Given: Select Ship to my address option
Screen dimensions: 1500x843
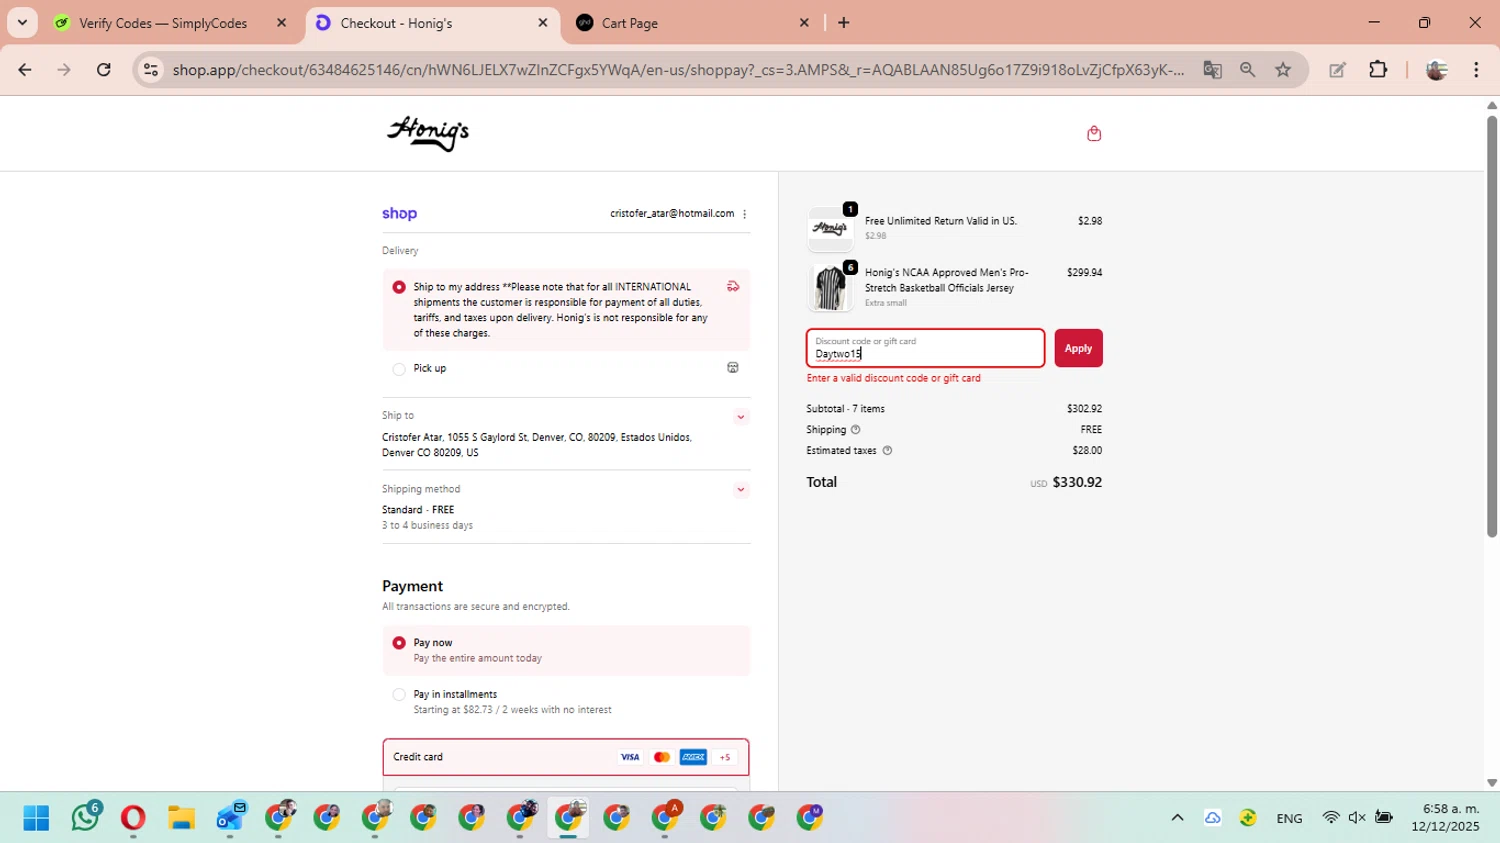Looking at the screenshot, I should 399,287.
